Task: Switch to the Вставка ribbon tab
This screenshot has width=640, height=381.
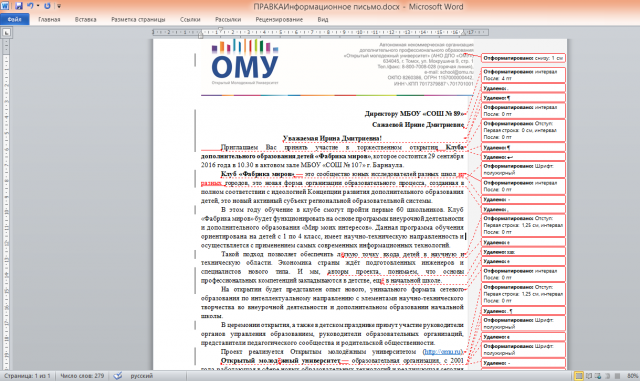Action: tap(85, 19)
